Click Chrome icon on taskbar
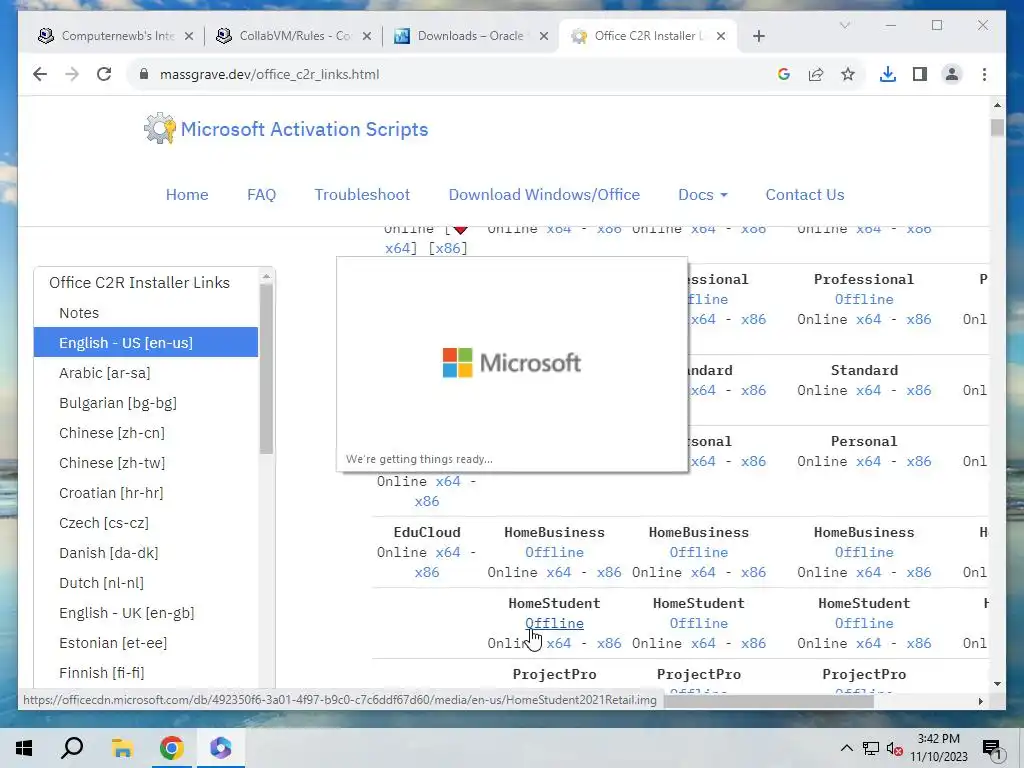This screenshot has width=1024, height=768. (x=171, y=748)
